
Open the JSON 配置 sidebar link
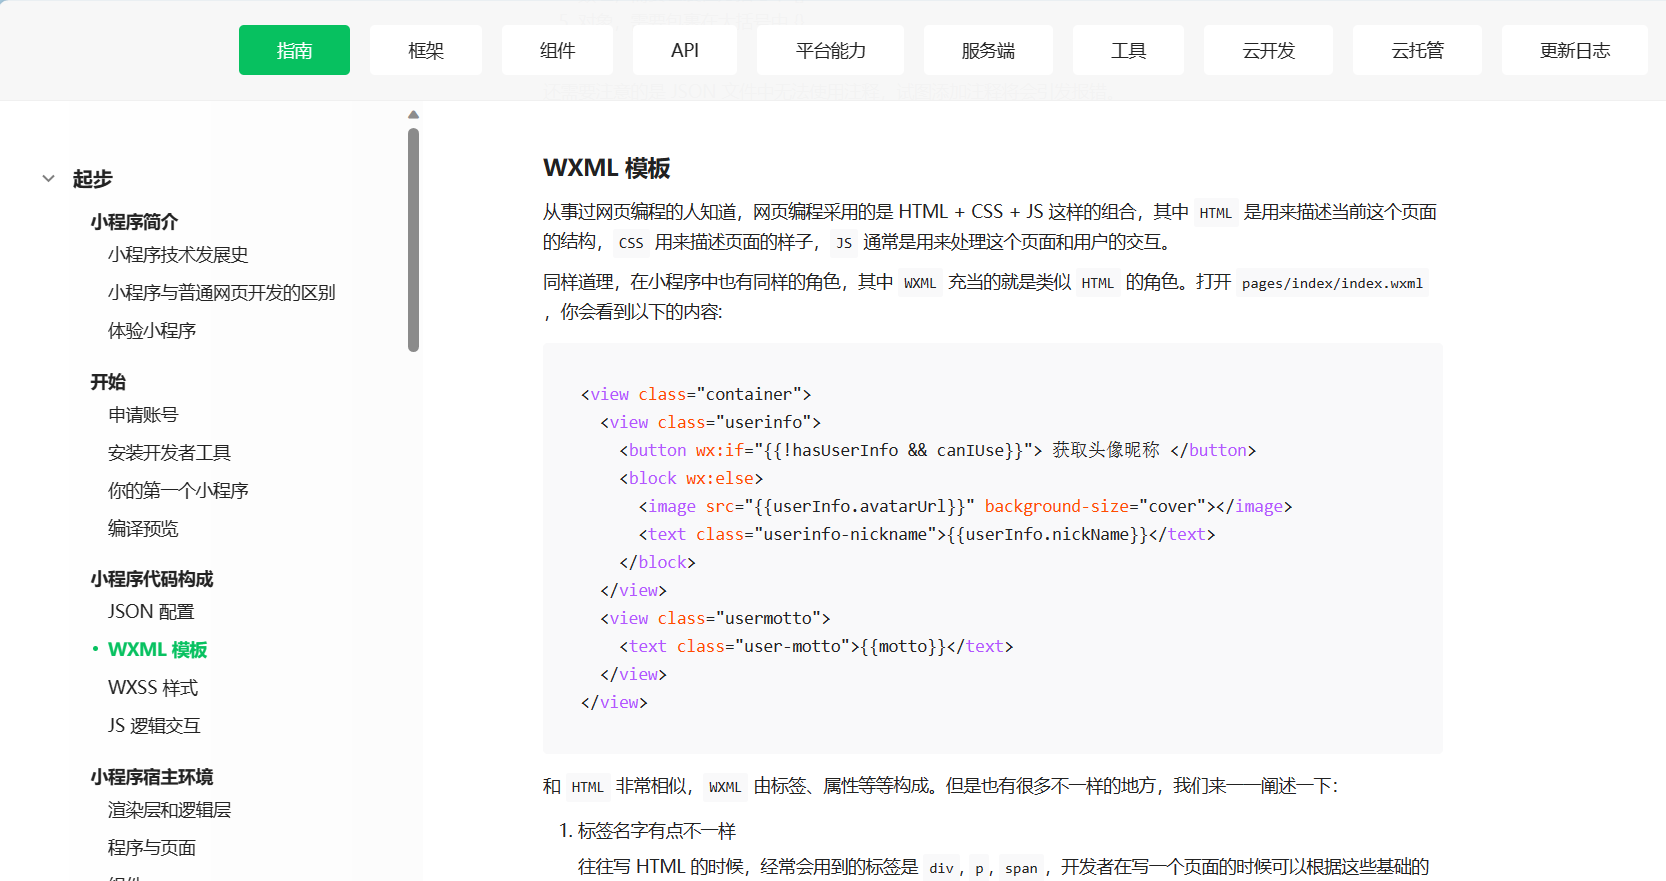click(151, 612)
